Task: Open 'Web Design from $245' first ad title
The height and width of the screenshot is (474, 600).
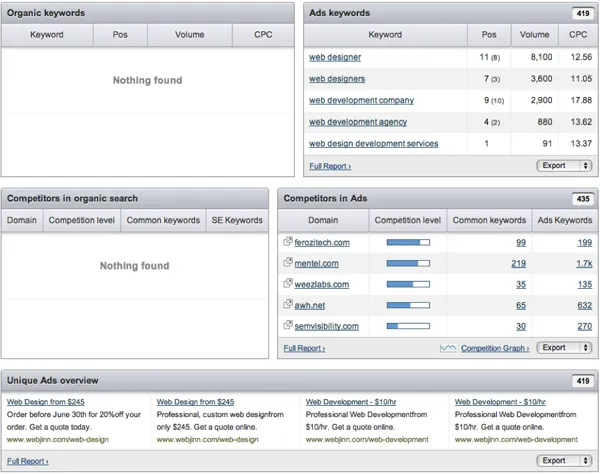Action: [46, 401]
